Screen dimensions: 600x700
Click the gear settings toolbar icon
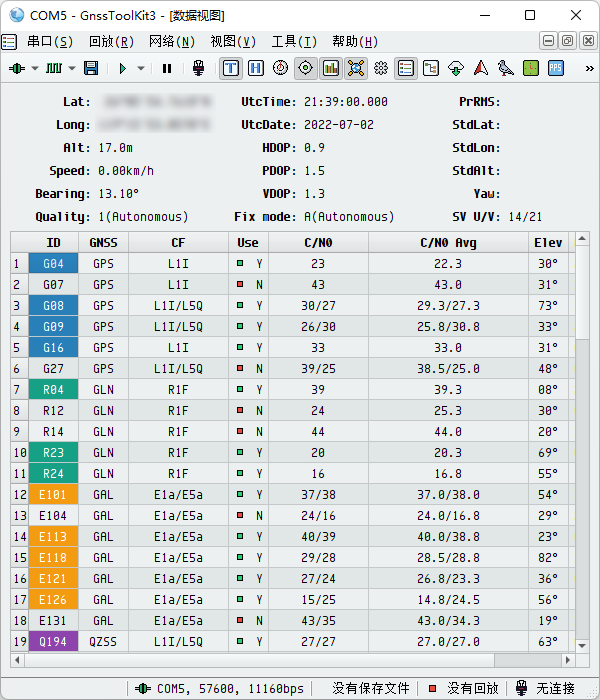point(381,68)
